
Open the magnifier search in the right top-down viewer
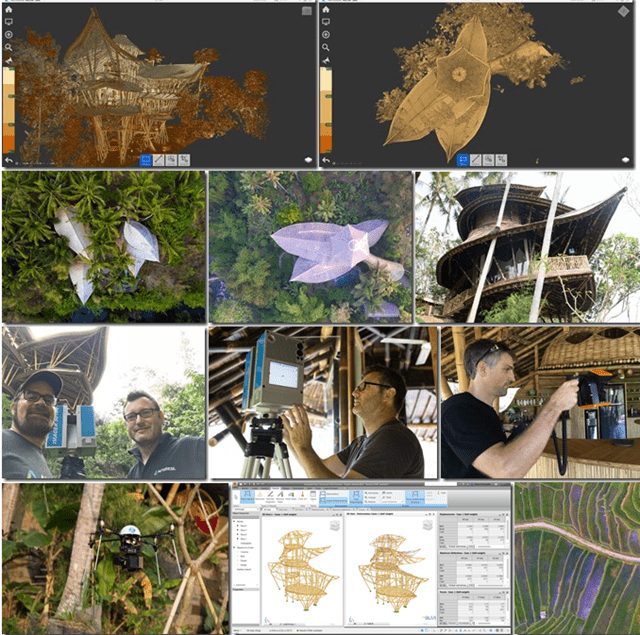(x=326, y=47)
